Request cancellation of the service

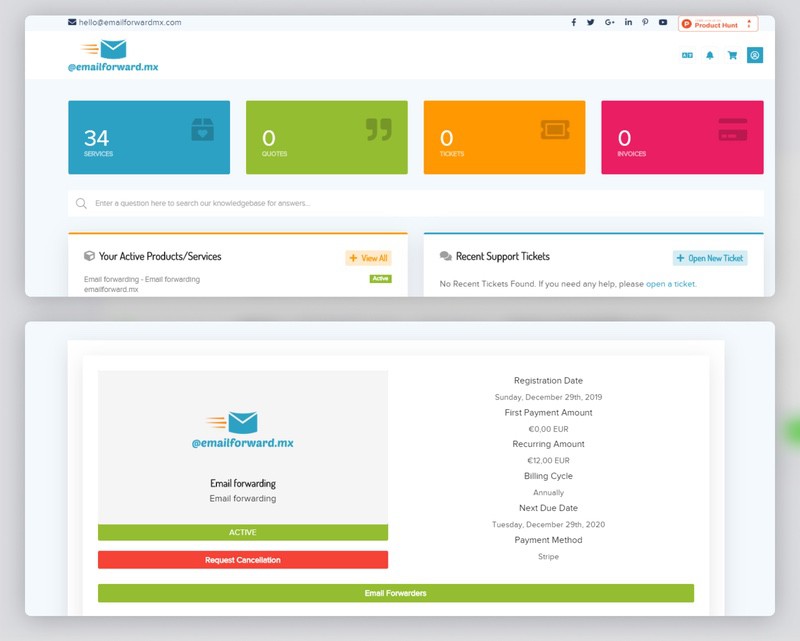tap(243, 560)
